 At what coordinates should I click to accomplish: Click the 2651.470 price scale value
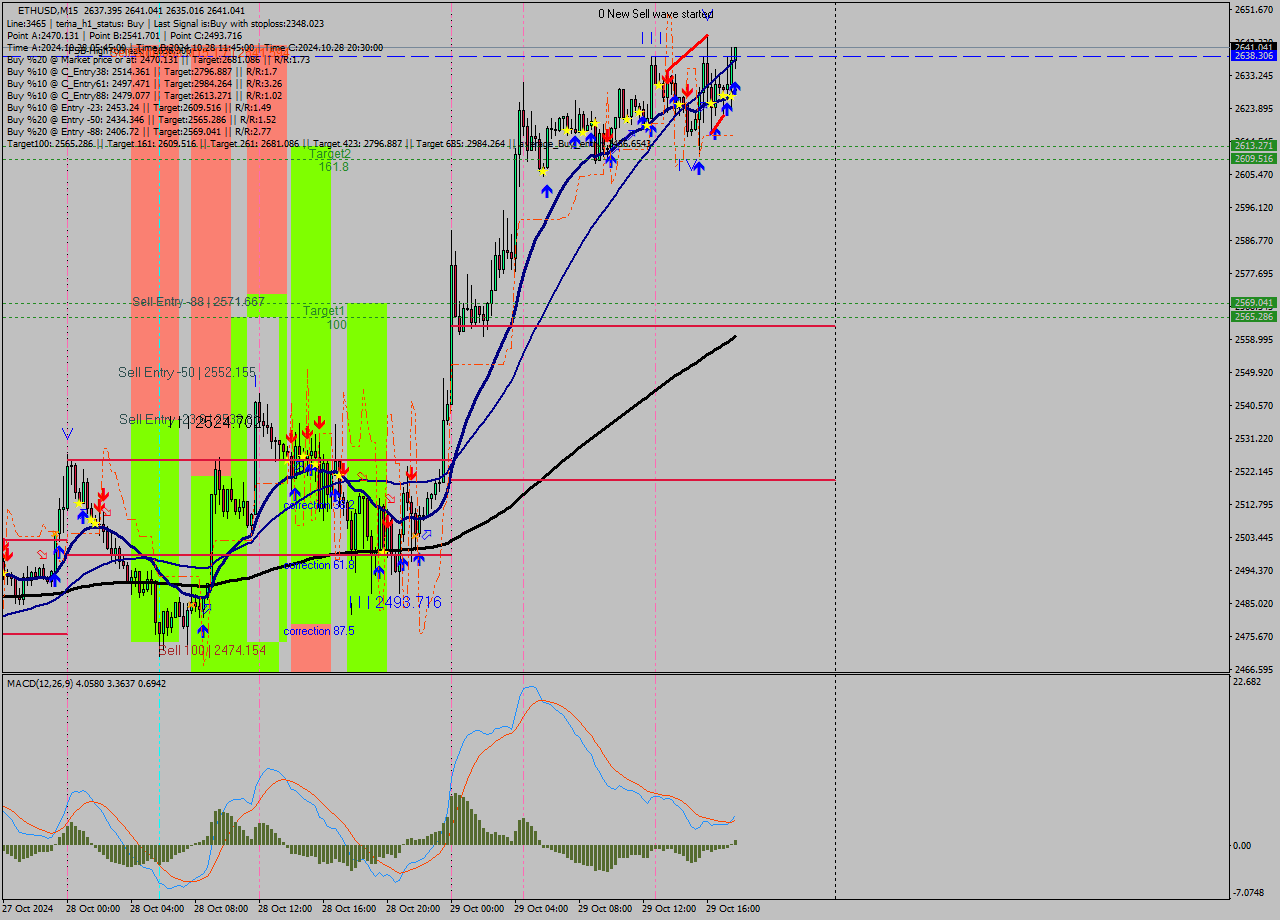coord(1253,10)
